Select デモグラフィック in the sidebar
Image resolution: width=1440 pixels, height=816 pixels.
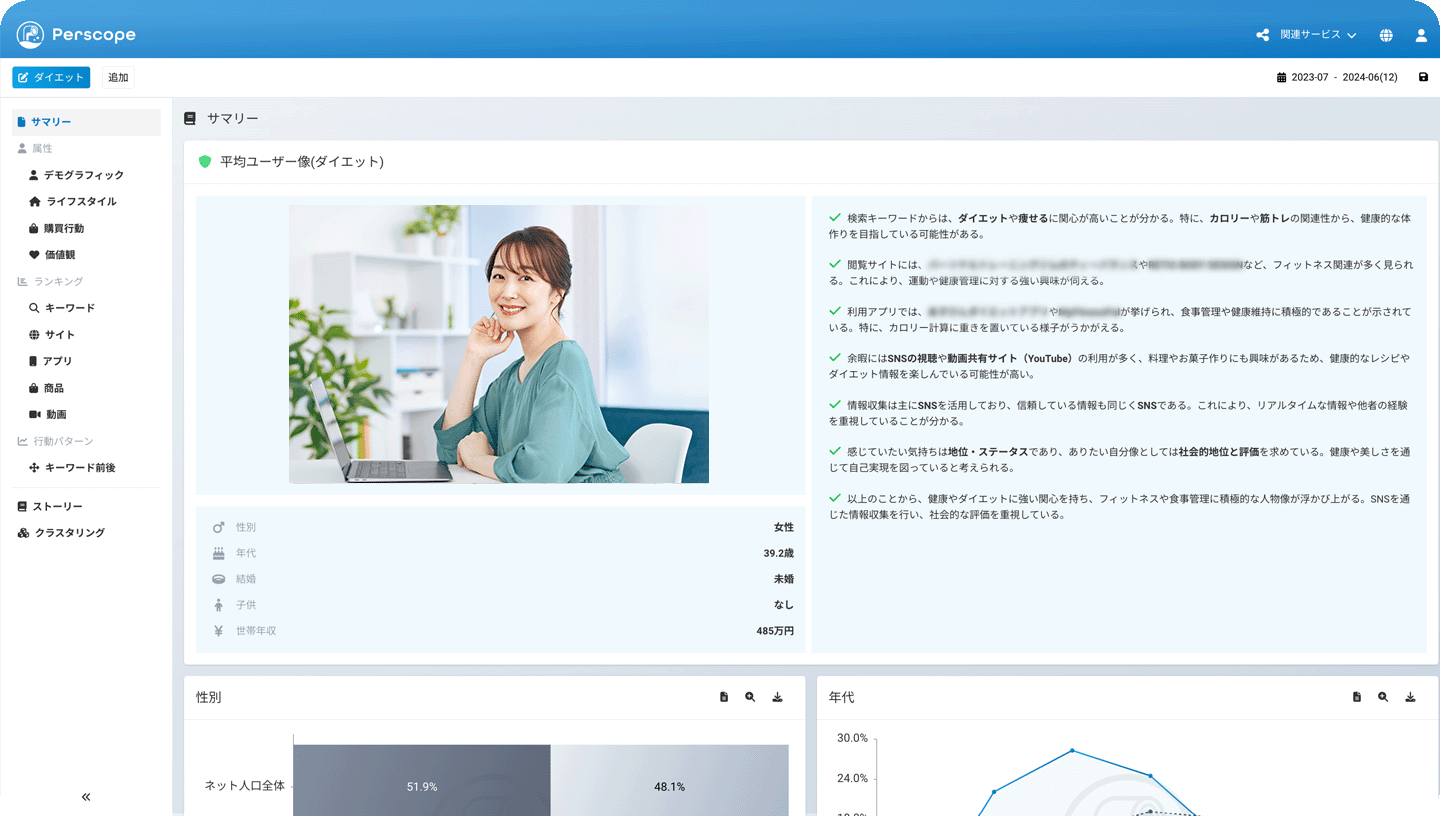[83, 175]
